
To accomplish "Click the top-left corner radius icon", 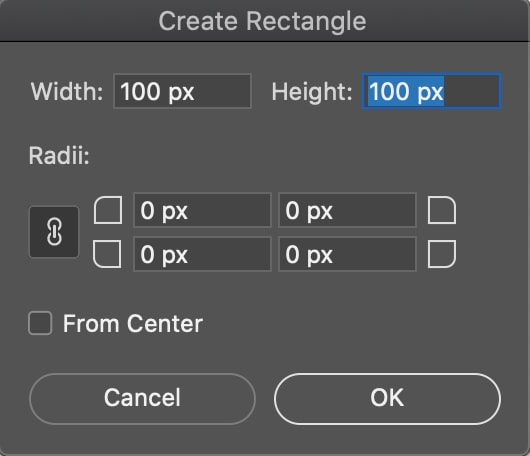I will click(108, 210).
